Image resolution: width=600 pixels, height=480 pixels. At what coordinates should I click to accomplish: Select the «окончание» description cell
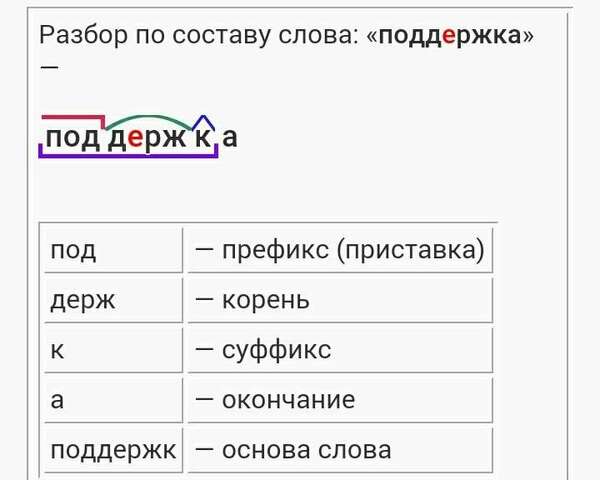[x=340, y=400]
